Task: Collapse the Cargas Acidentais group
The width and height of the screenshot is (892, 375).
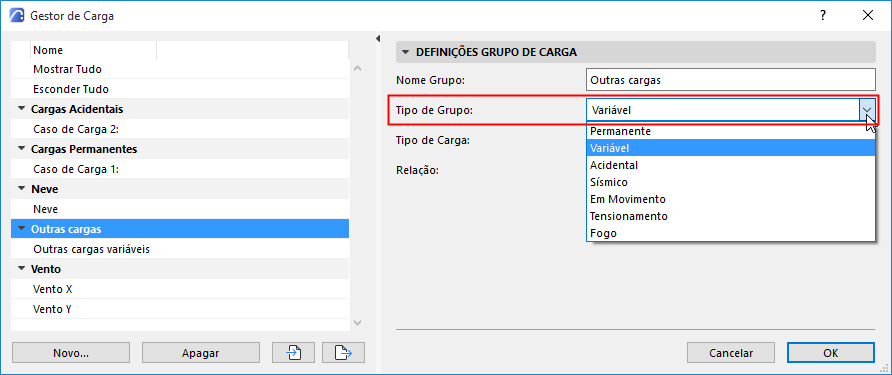Action: pos(22,109)
